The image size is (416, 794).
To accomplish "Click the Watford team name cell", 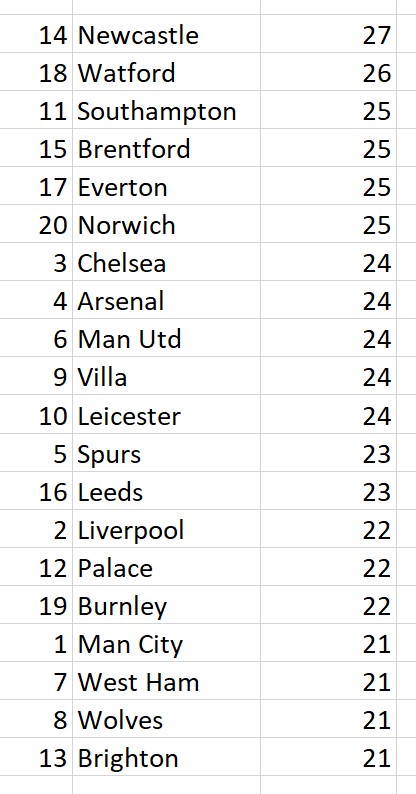I will click(167, 72).
